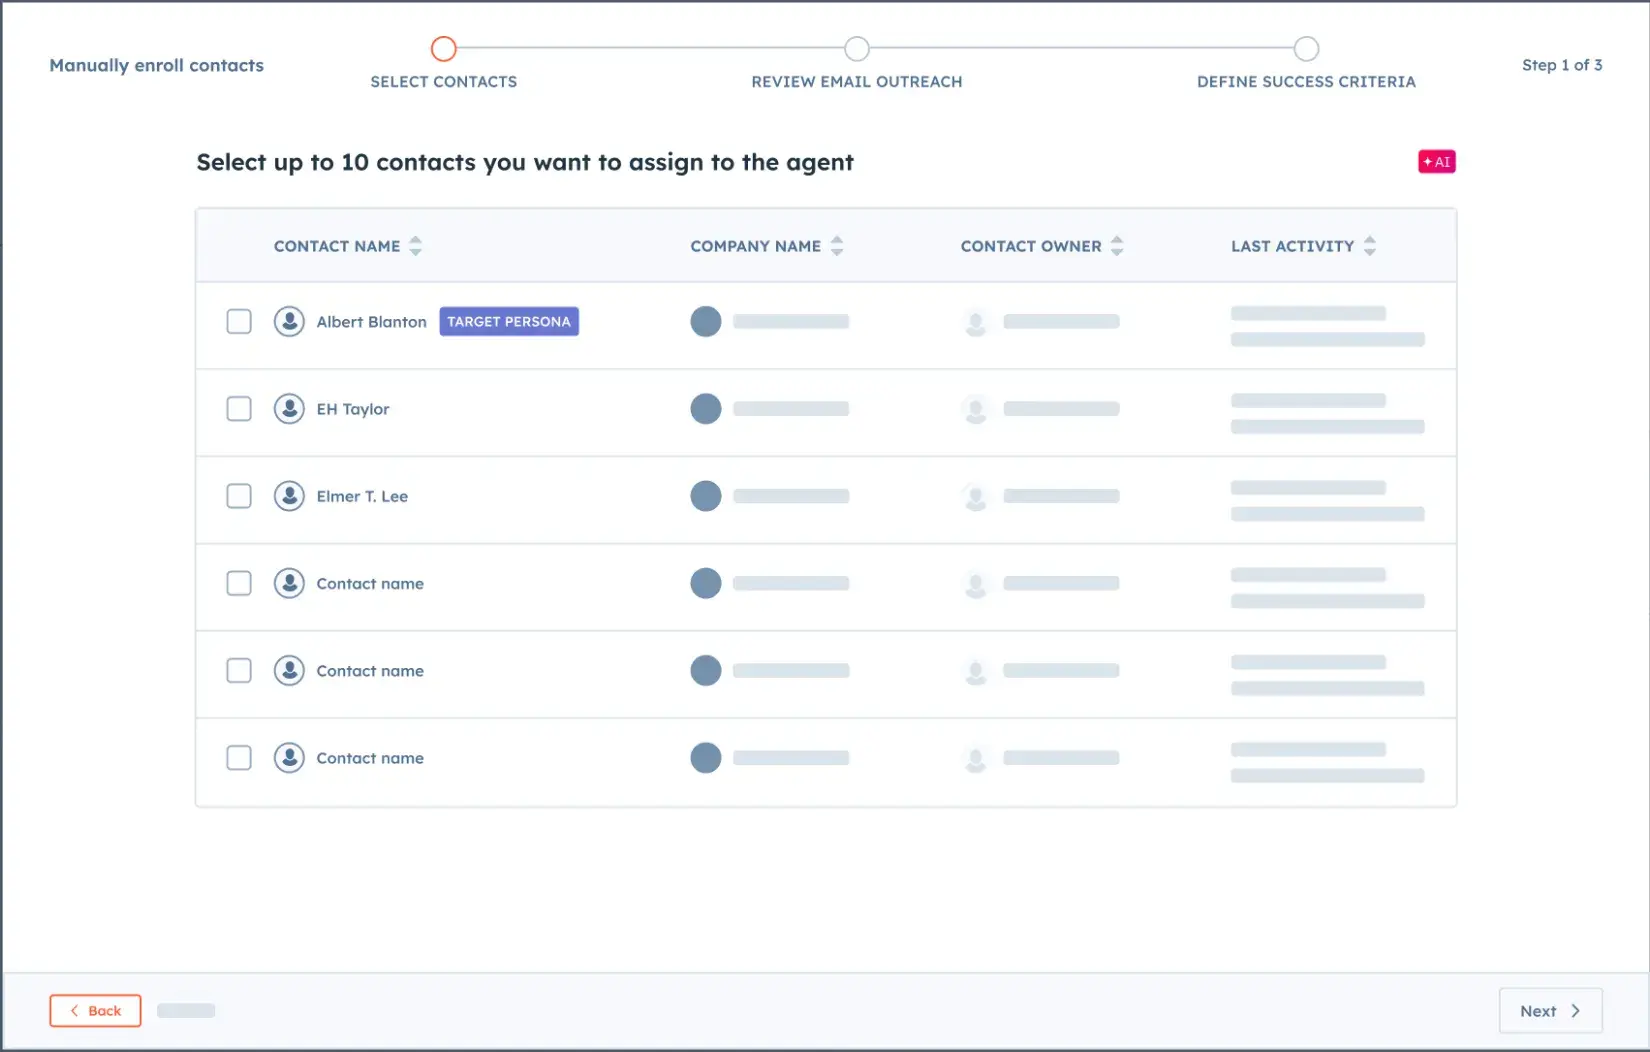Click the Next button

tap(1550, 1011)
